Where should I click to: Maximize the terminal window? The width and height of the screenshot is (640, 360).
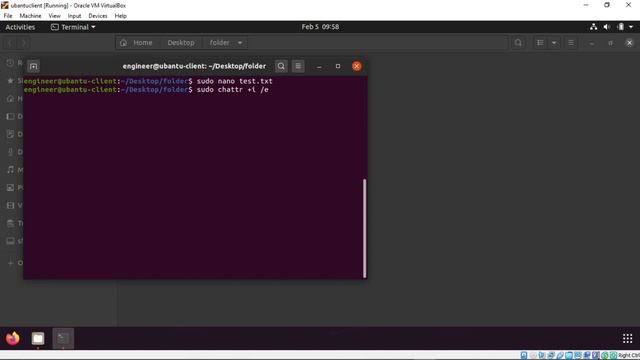[338, 66]
